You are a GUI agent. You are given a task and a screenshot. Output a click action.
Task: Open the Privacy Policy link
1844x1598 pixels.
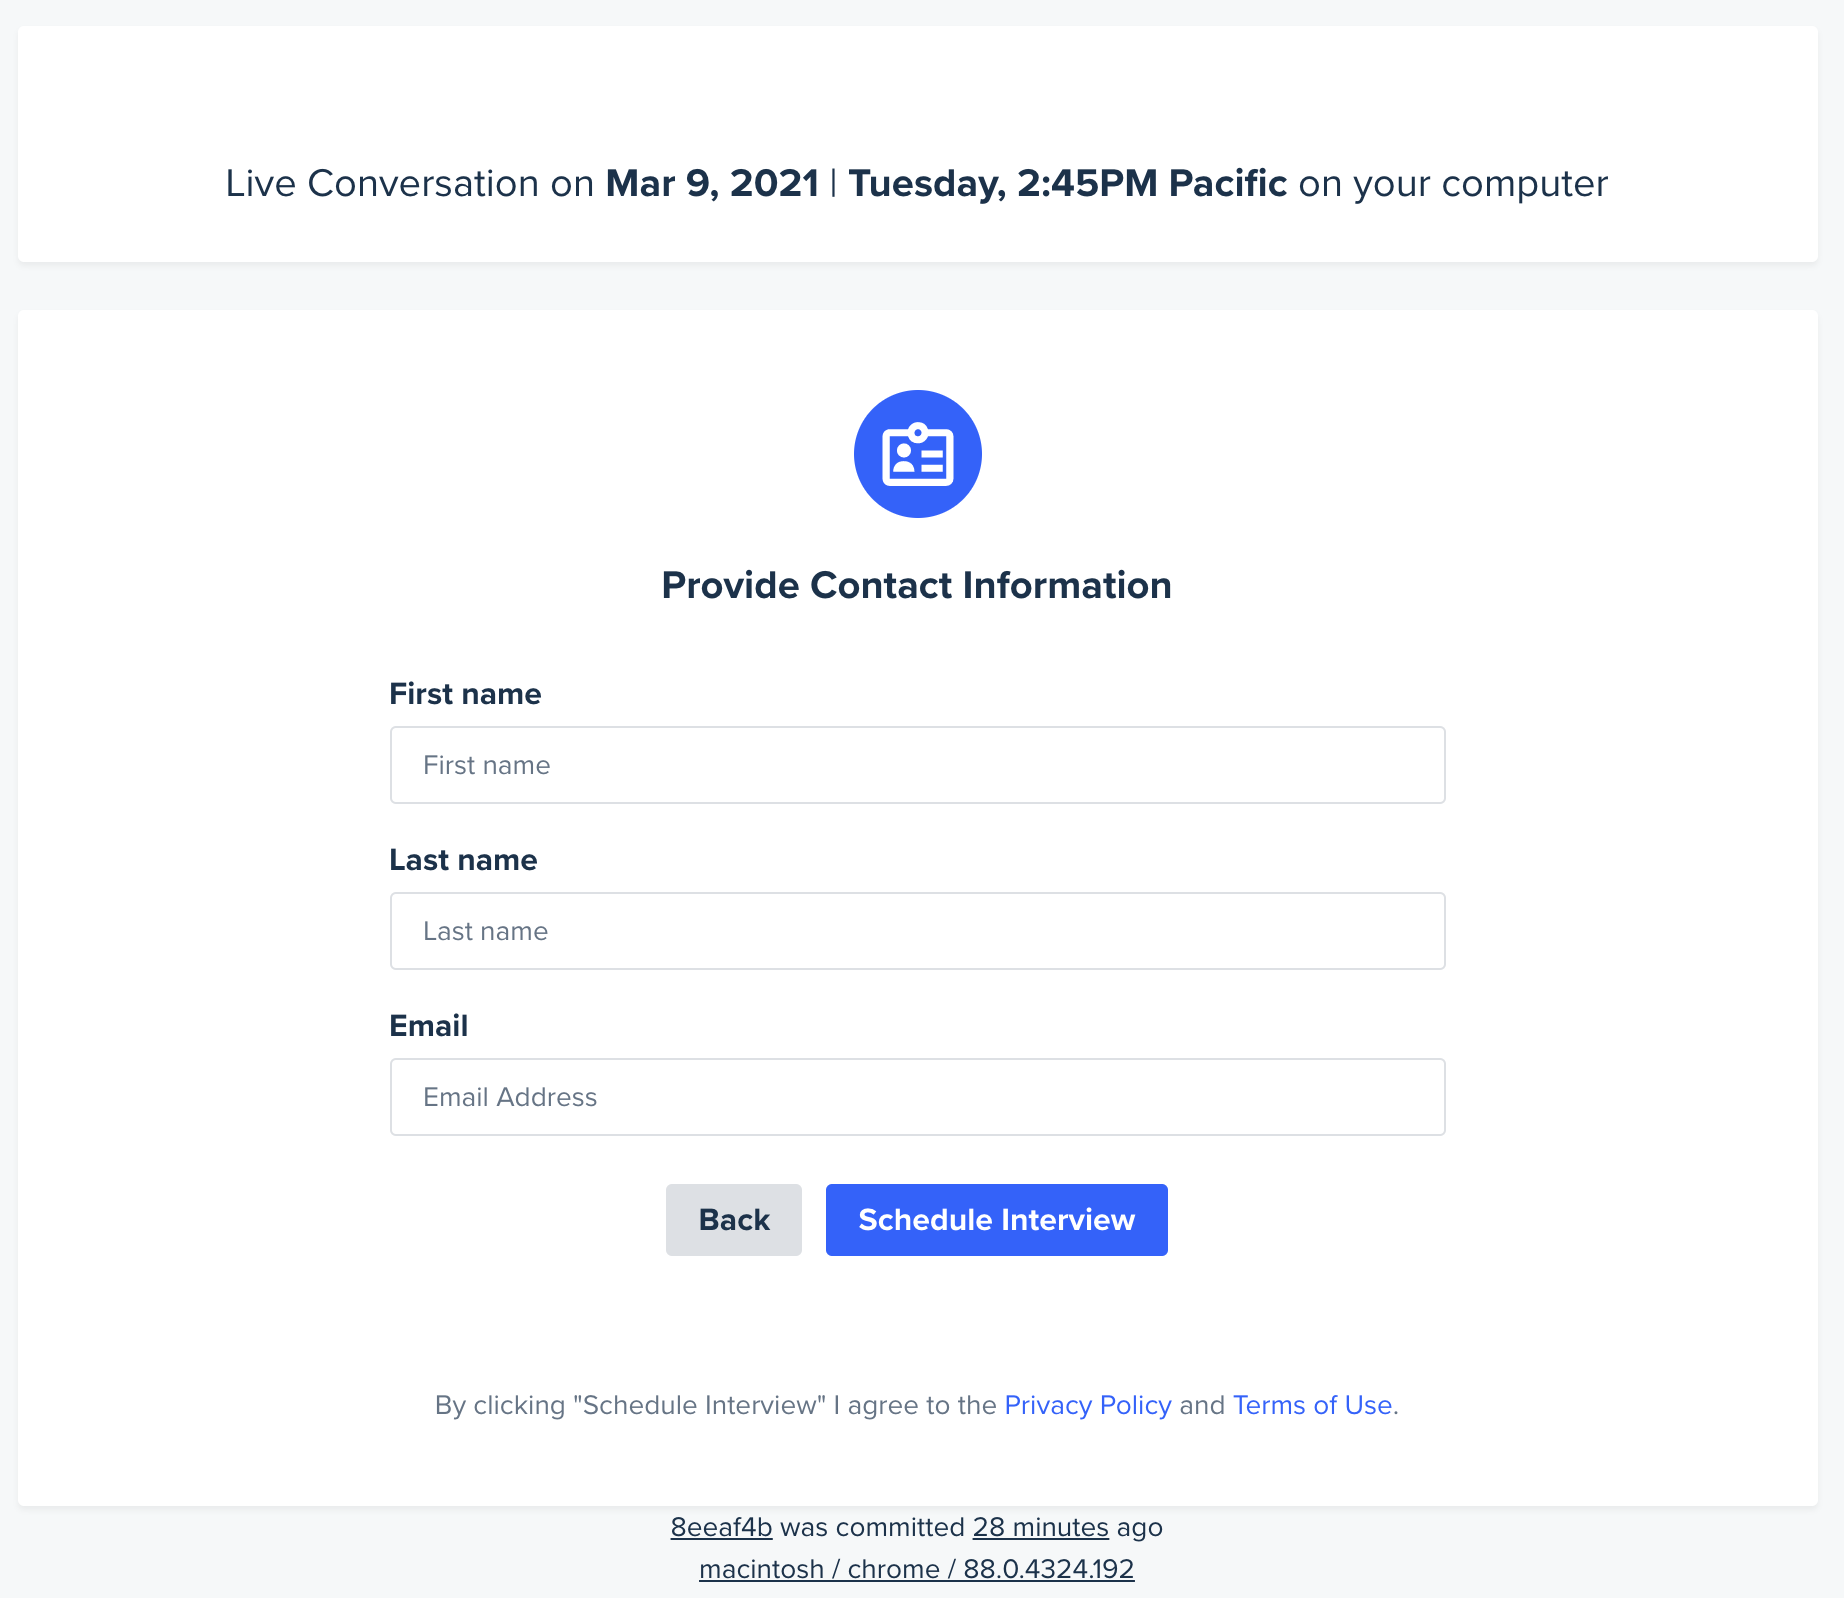(x=1087, y=1405)
